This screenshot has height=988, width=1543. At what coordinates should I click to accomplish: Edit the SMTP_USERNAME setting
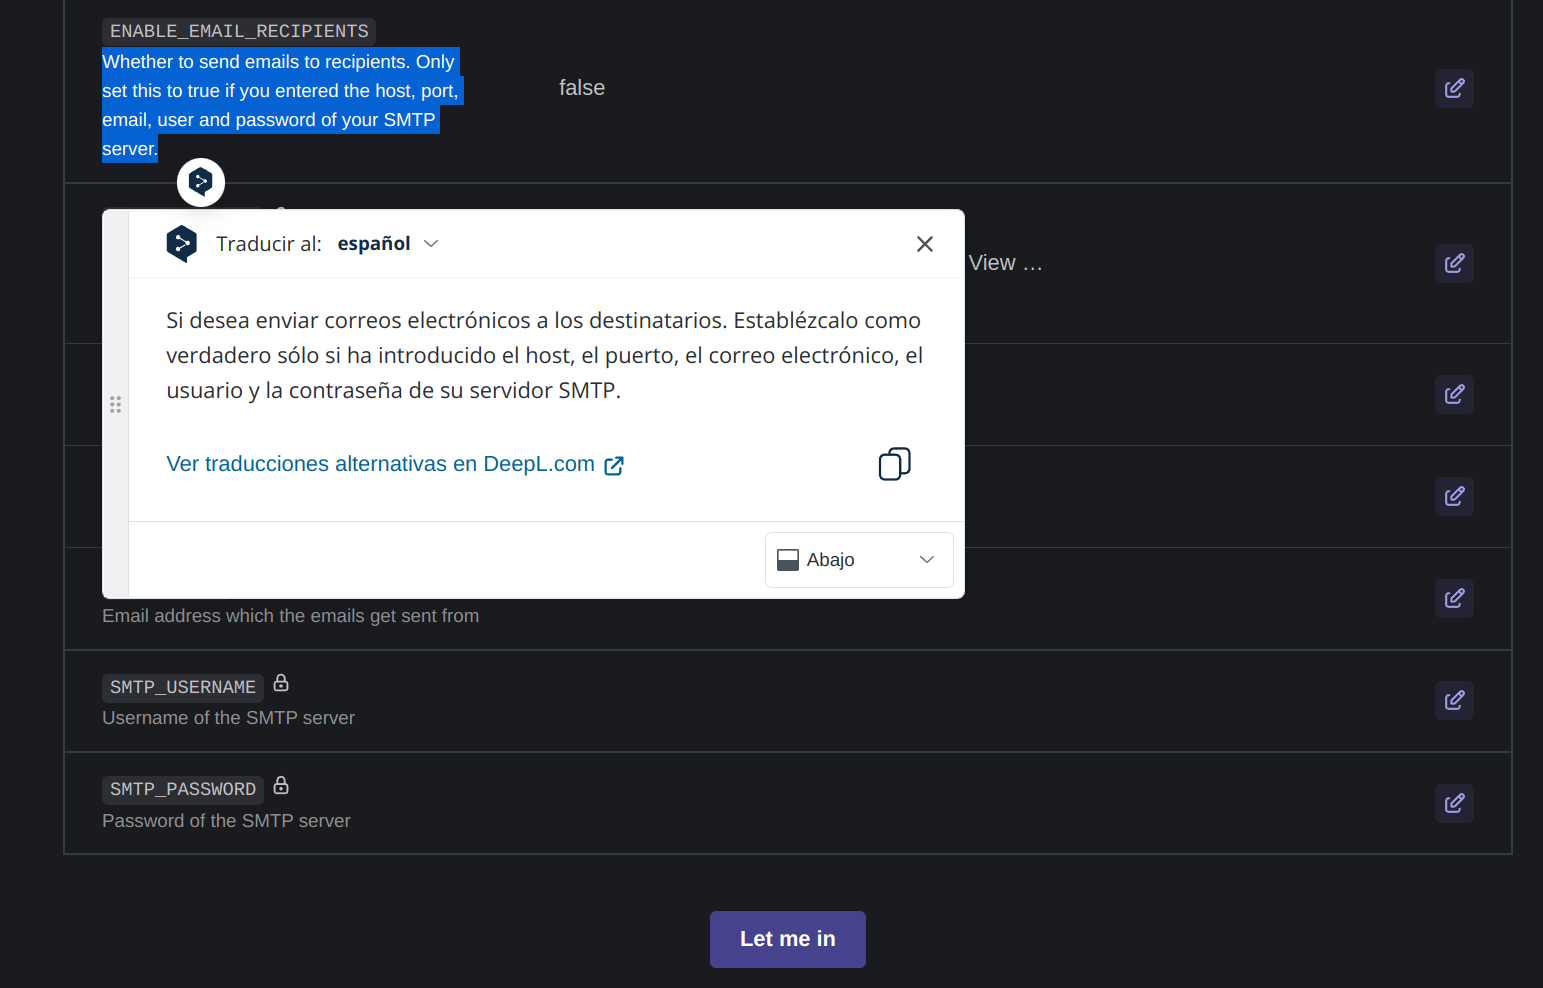(1454, 701)
